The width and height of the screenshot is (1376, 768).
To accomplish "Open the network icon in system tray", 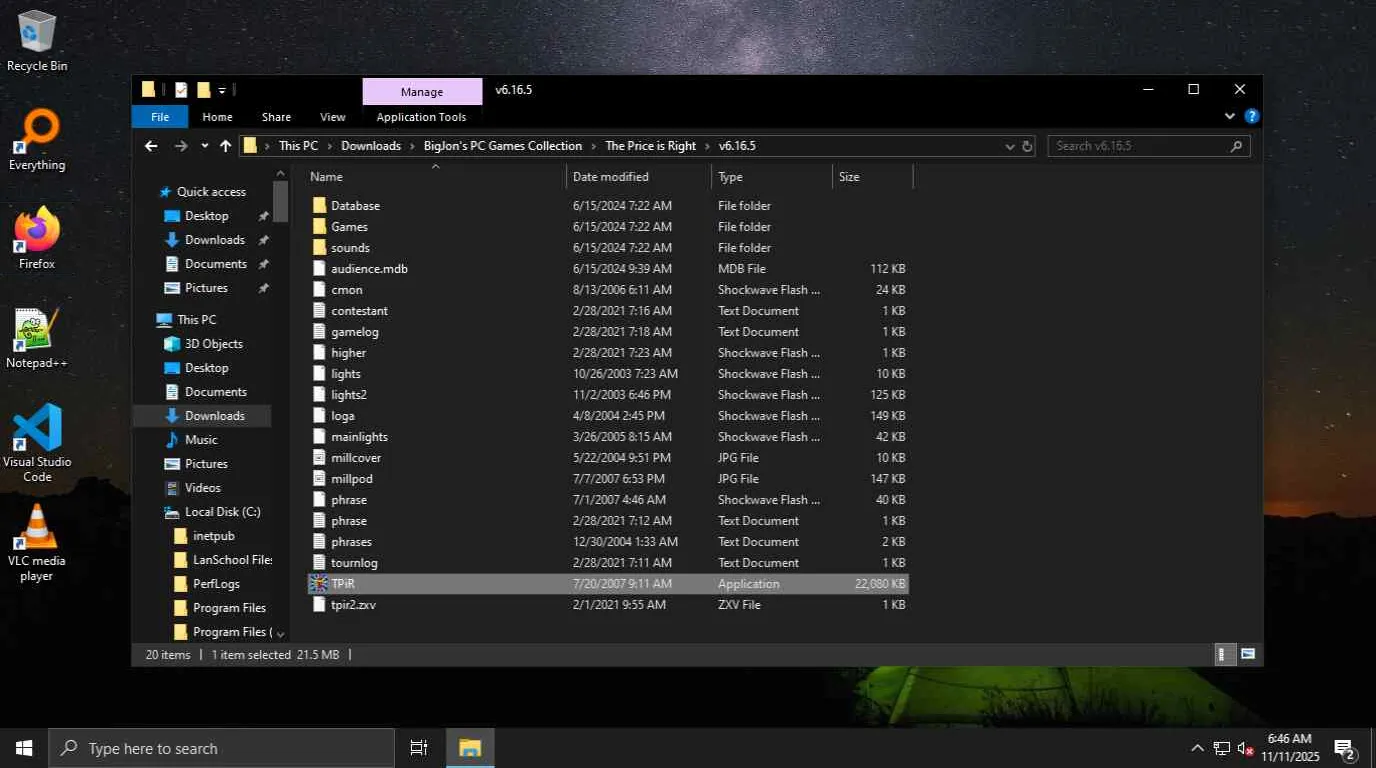I will [1222, 748].
